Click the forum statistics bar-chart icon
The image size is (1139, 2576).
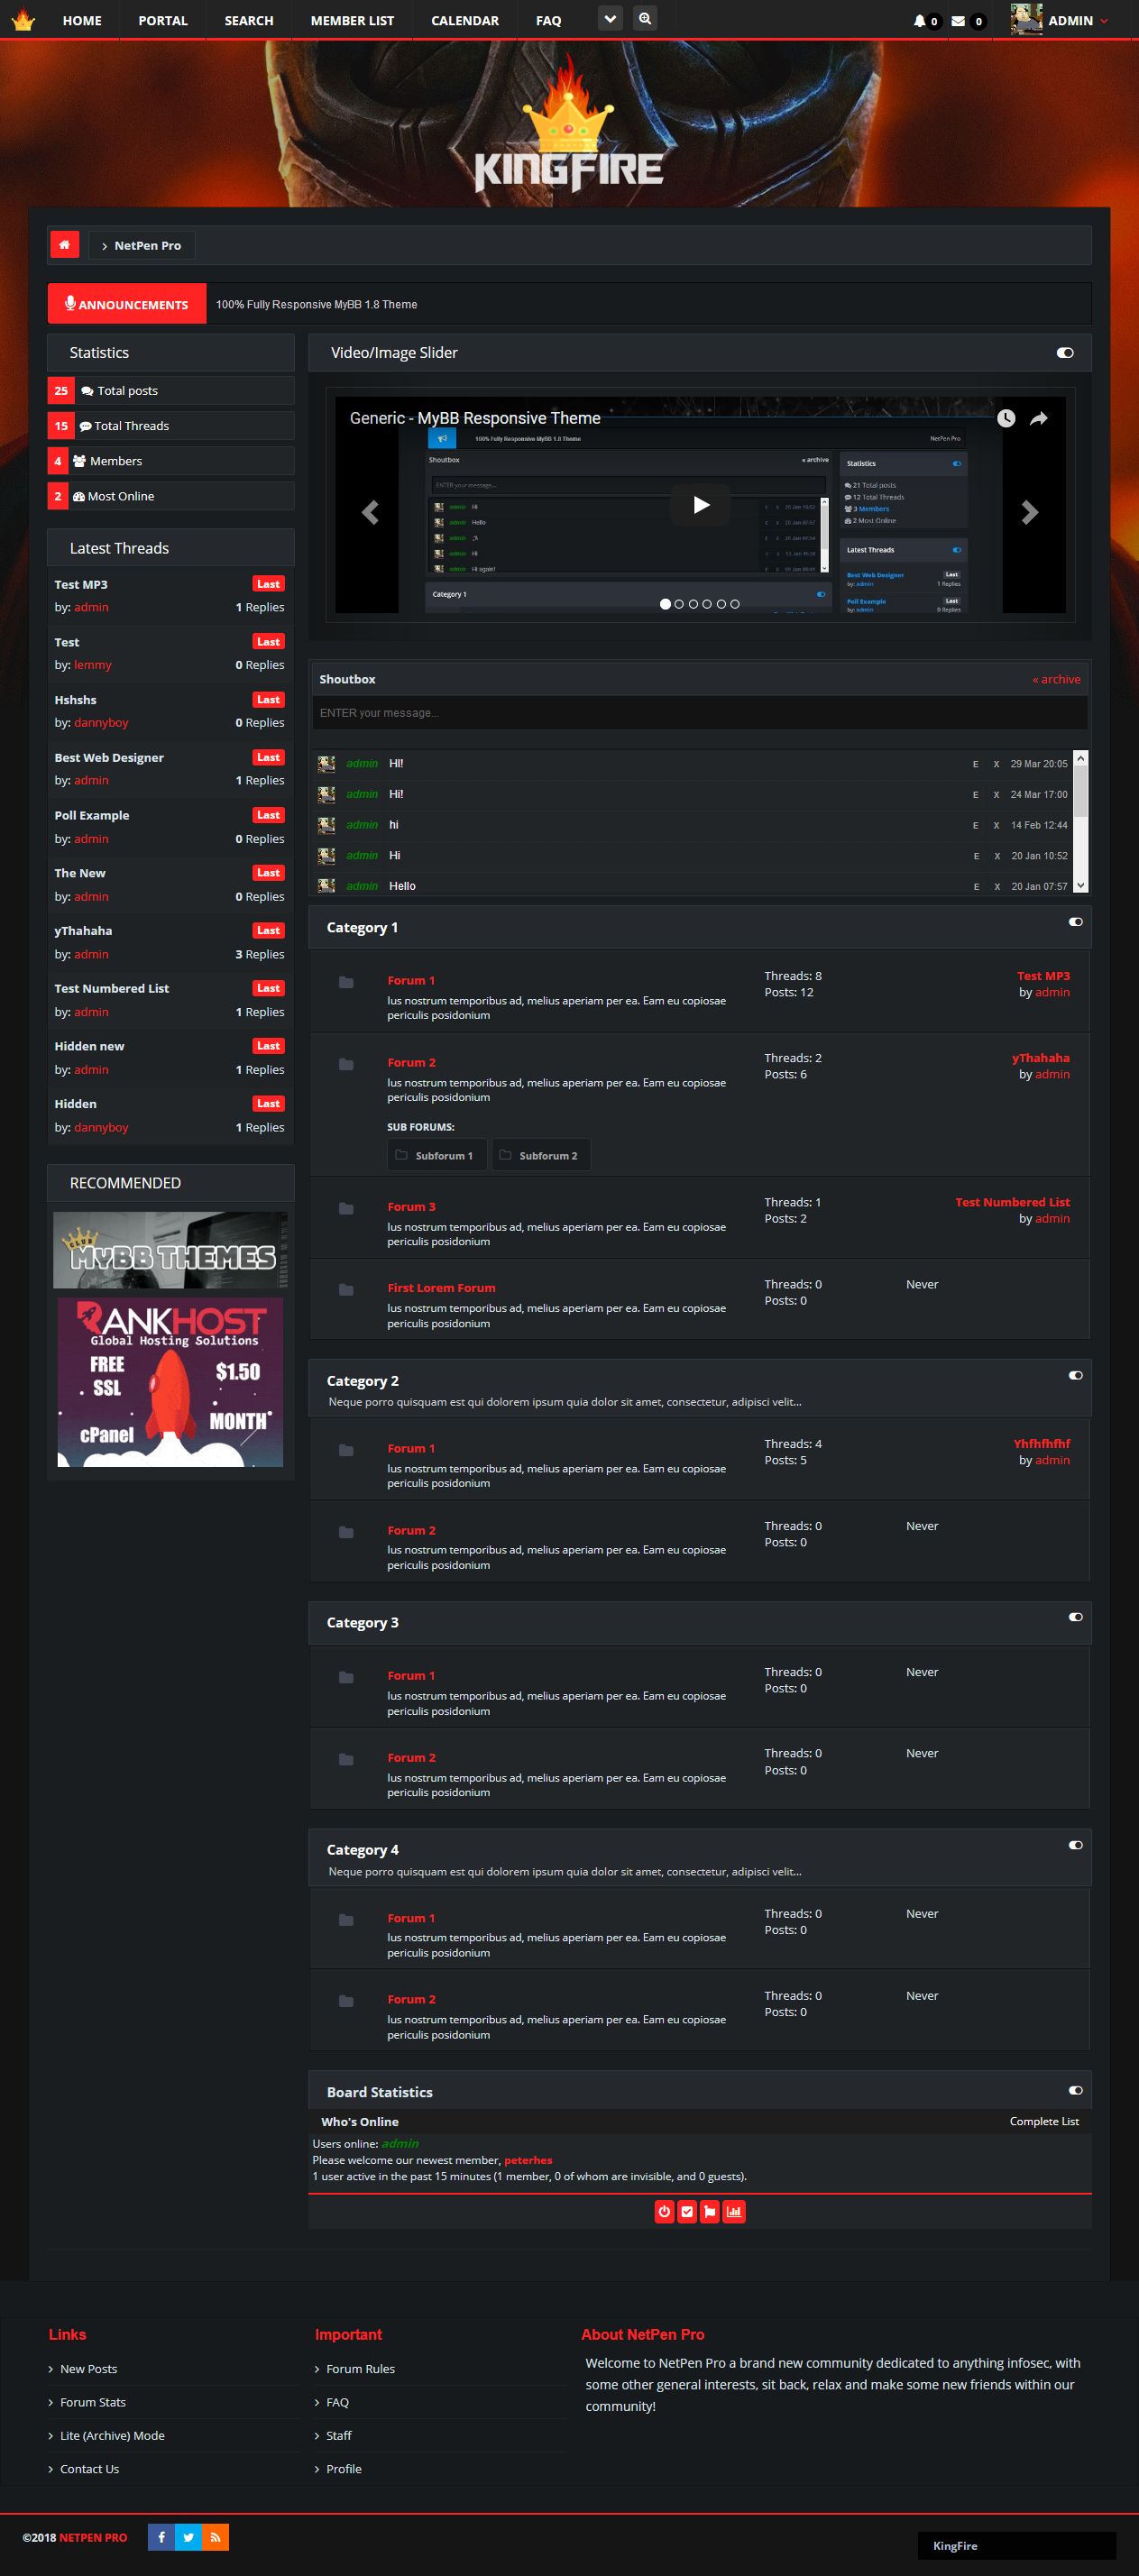pyautogui.click(x=734, y=2211)
